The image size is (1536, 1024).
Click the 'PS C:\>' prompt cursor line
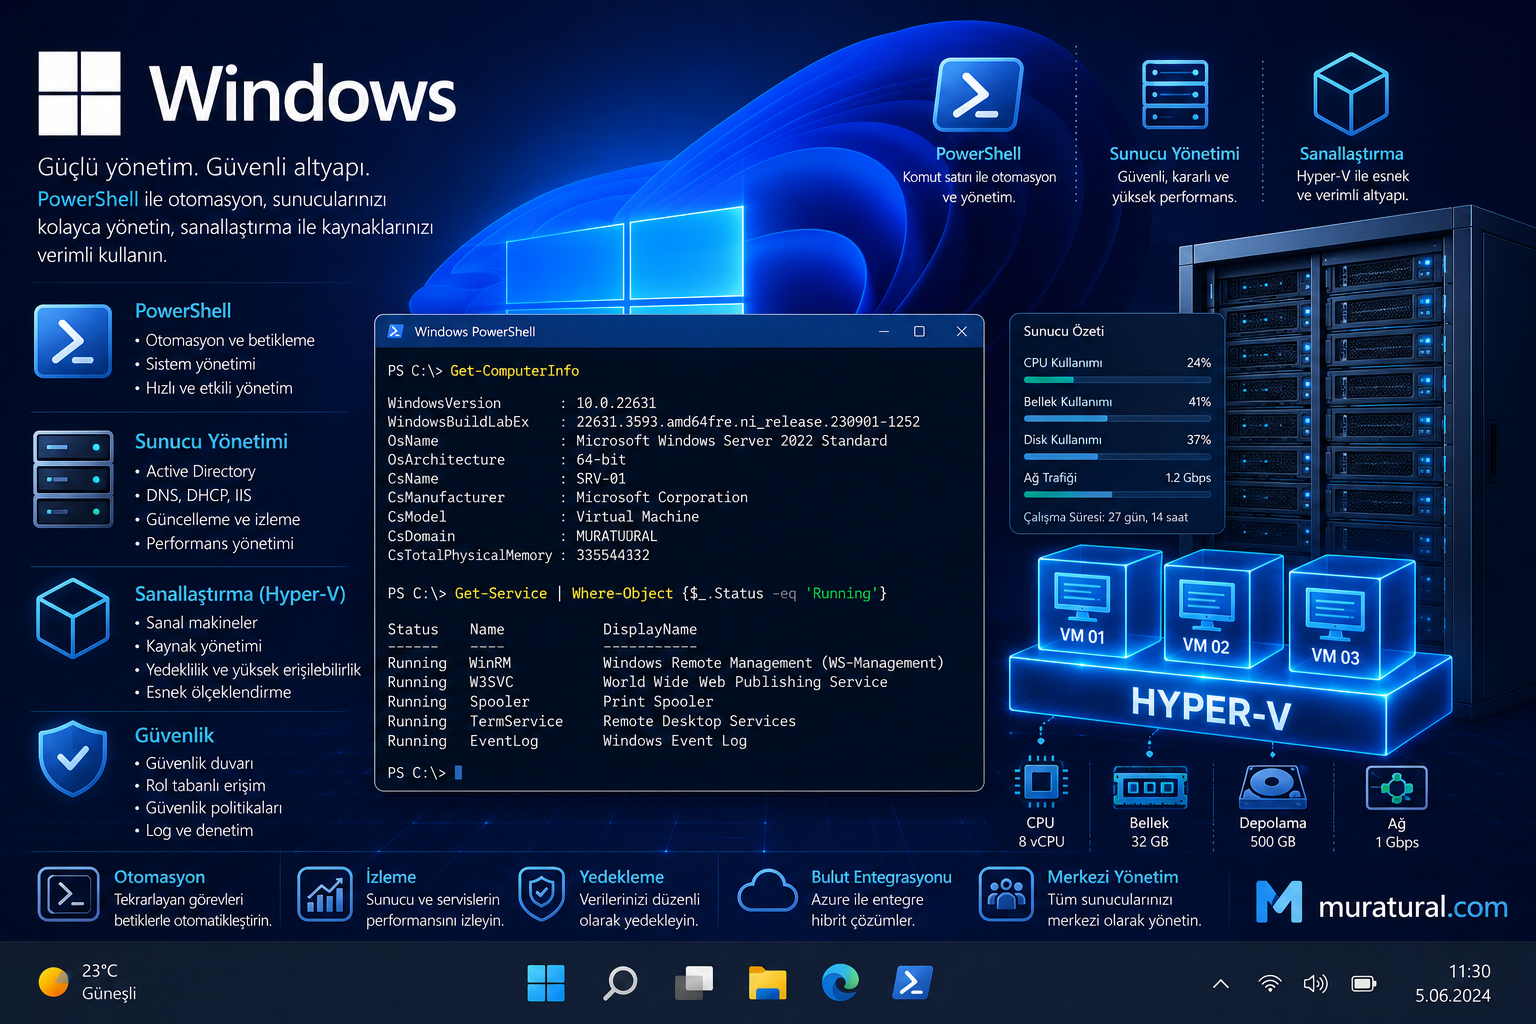click(425, 773)
